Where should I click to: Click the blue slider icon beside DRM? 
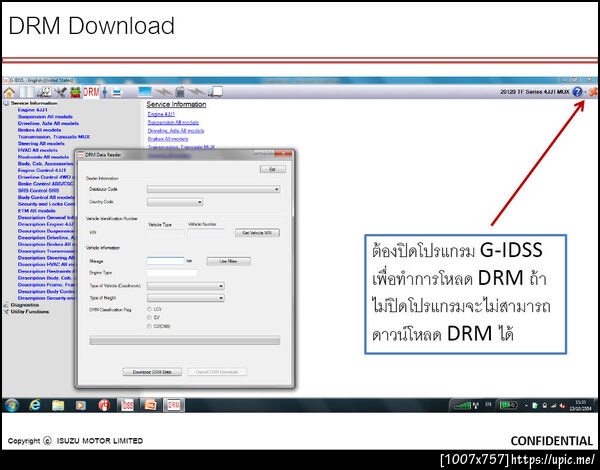(x=104, y=92)
